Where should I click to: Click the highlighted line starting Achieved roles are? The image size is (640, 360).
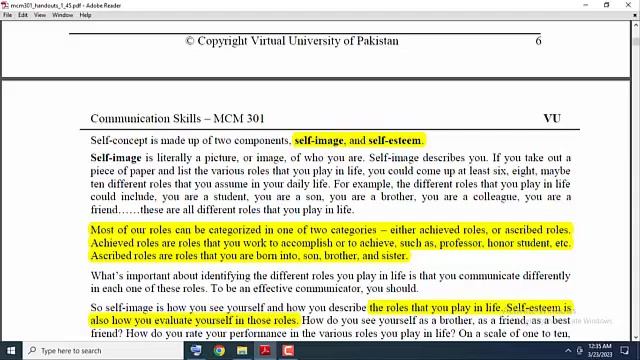point(330,243)
